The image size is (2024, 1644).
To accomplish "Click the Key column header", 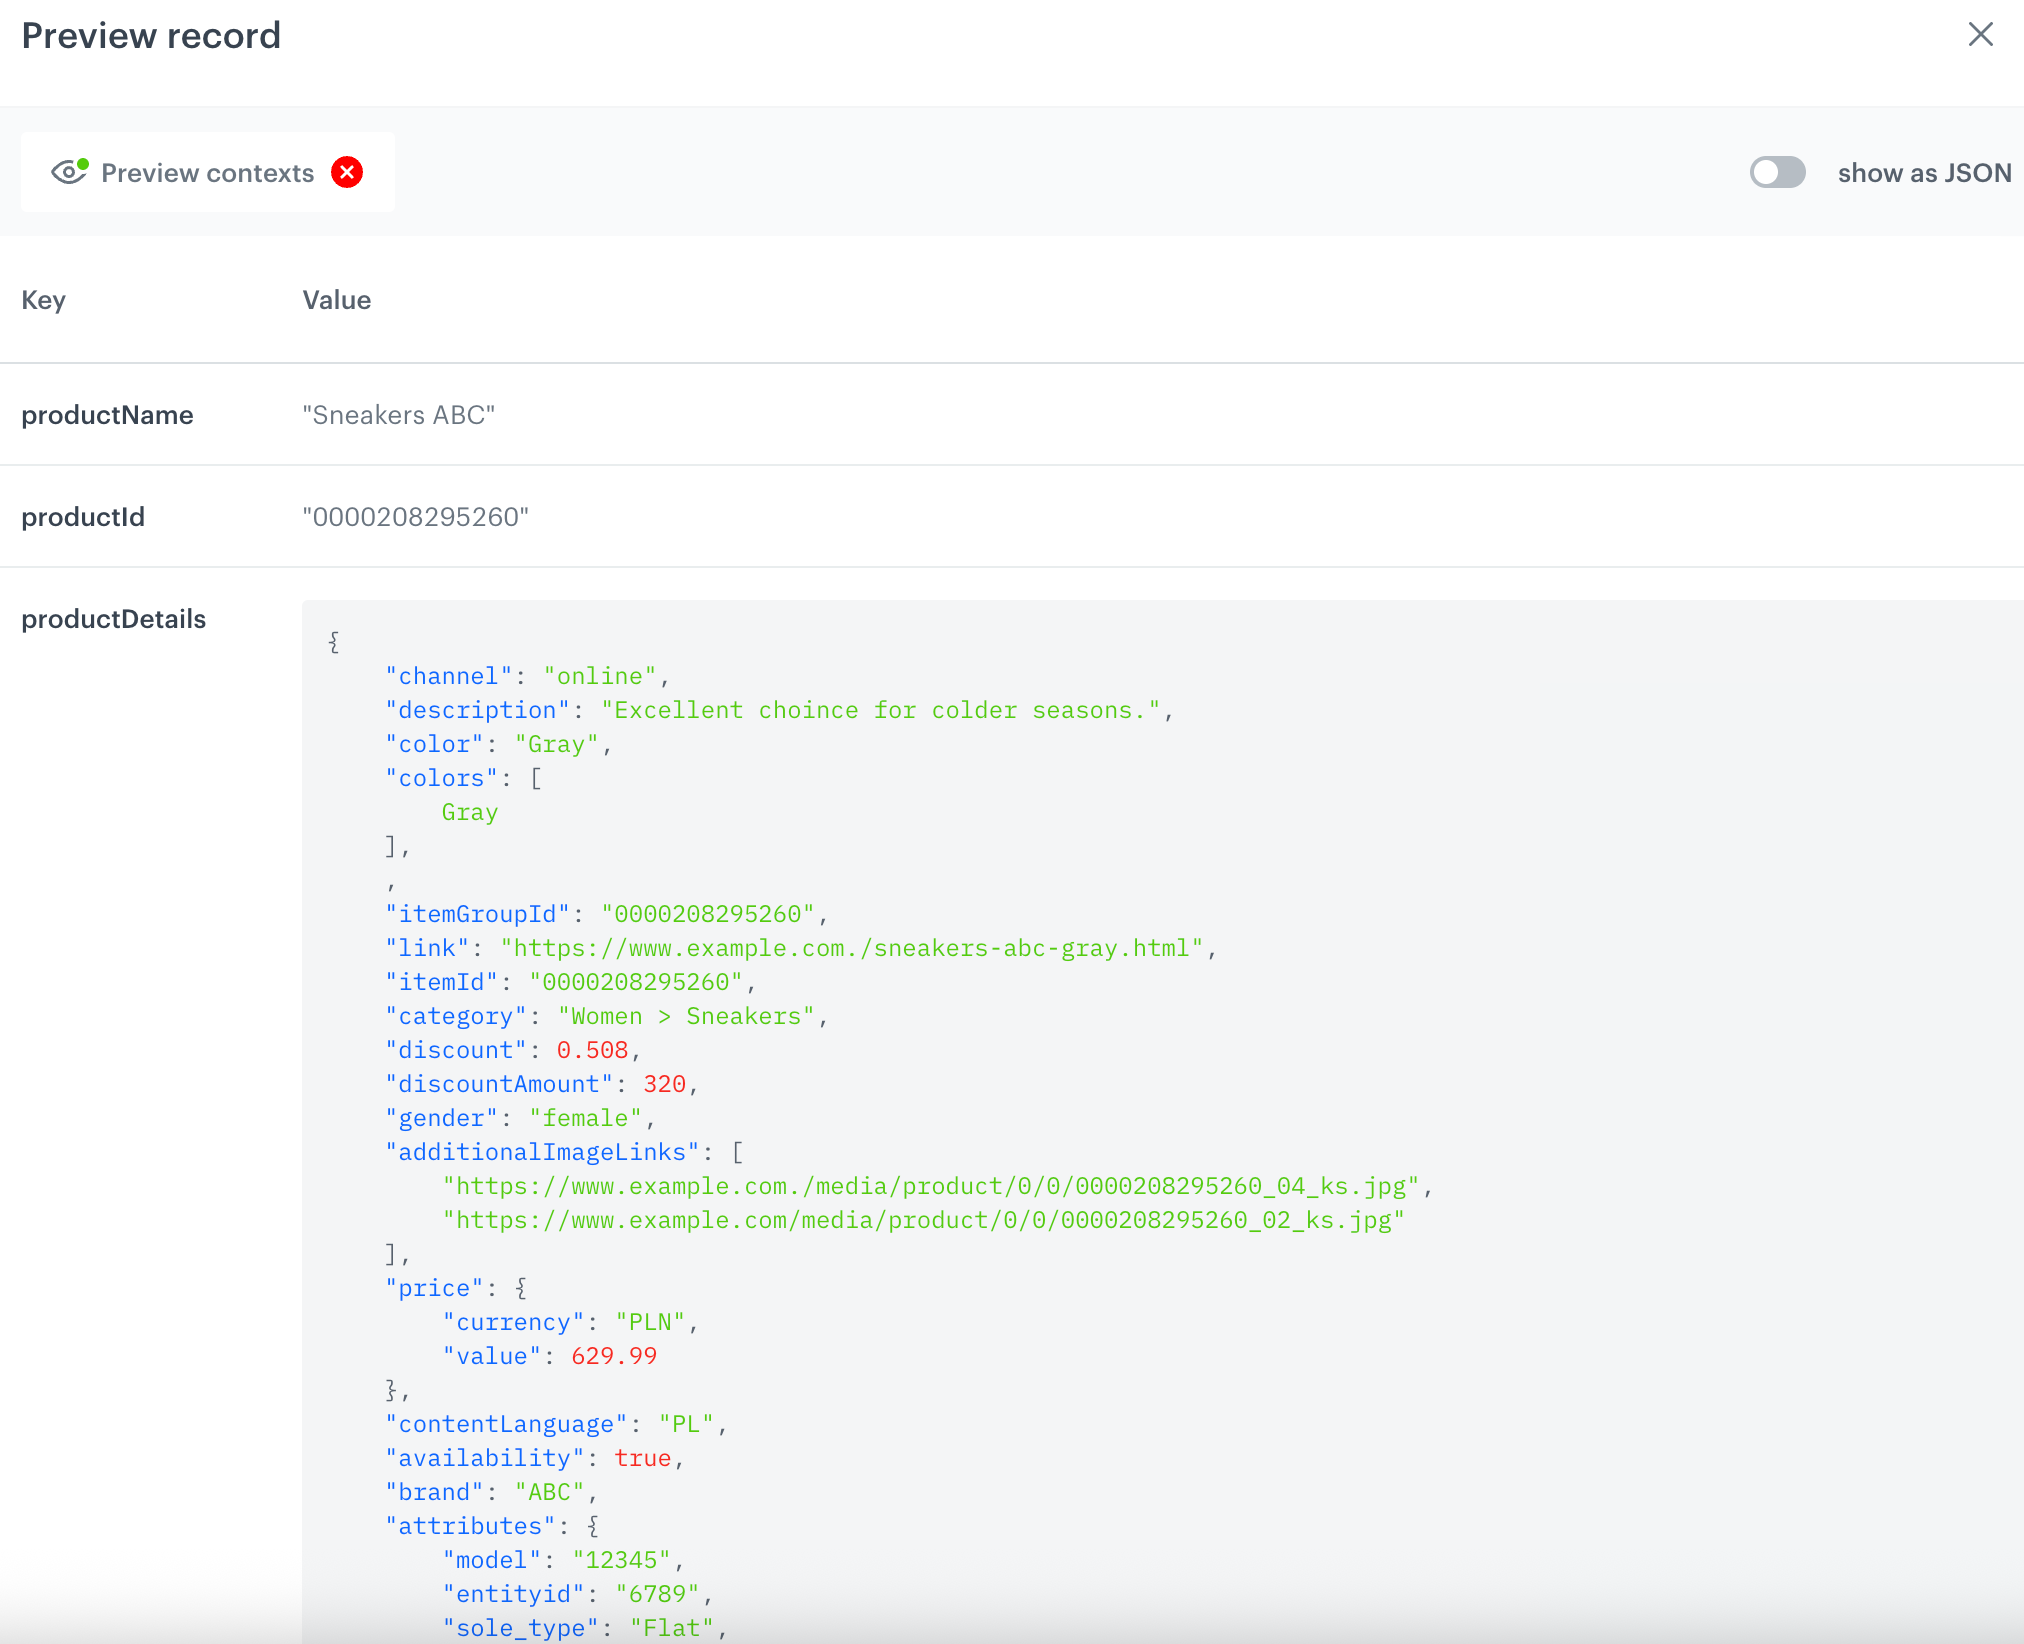I will [x=44, y=300].
